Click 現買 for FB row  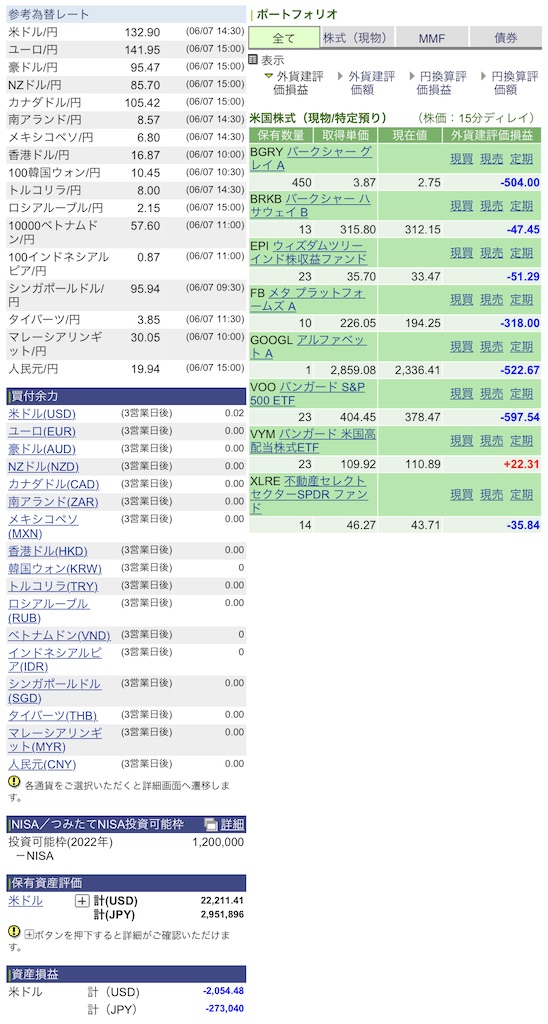(x=462, y=300)
